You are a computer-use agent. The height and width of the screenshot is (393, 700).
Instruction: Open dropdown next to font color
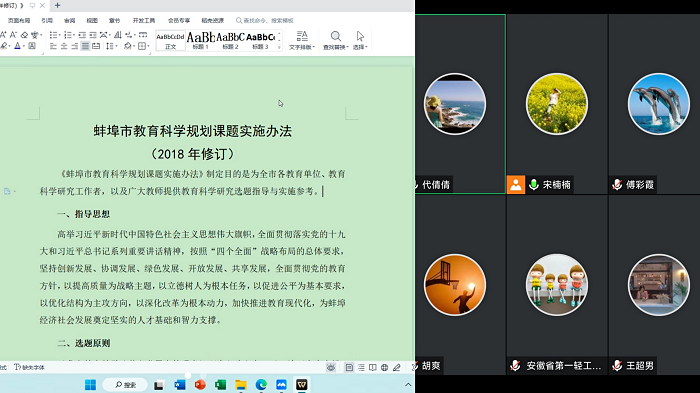click(x=24, y=46)
